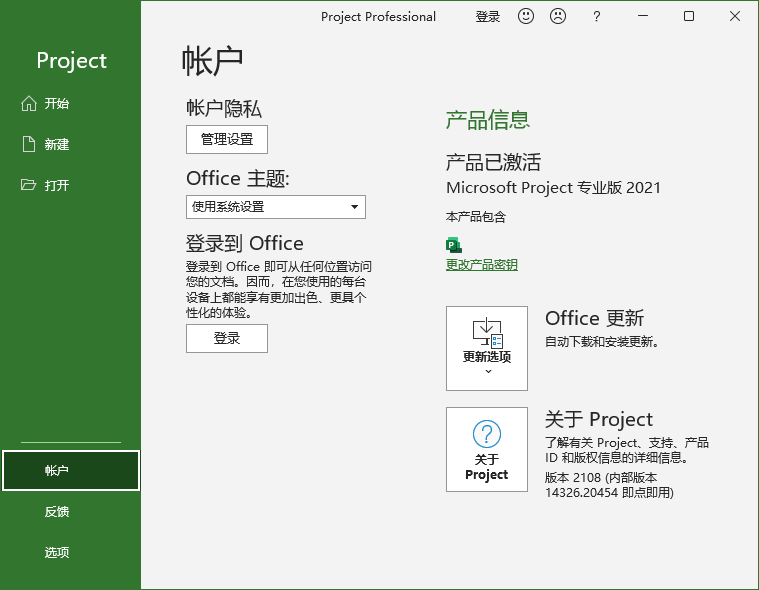
Task: Open the Office 主题 dropdown arrow
Action: coord(354,207)
